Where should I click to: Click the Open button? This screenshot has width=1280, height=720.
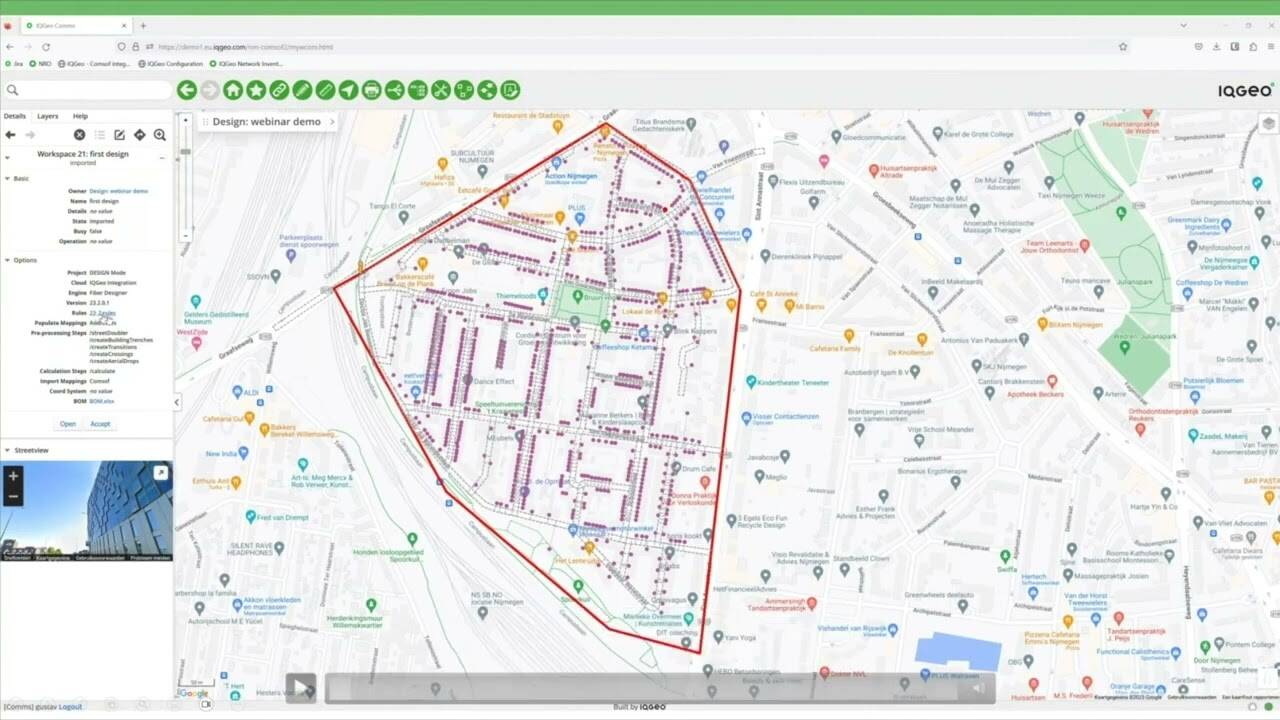pyautogui.click(x=67, y=424)
